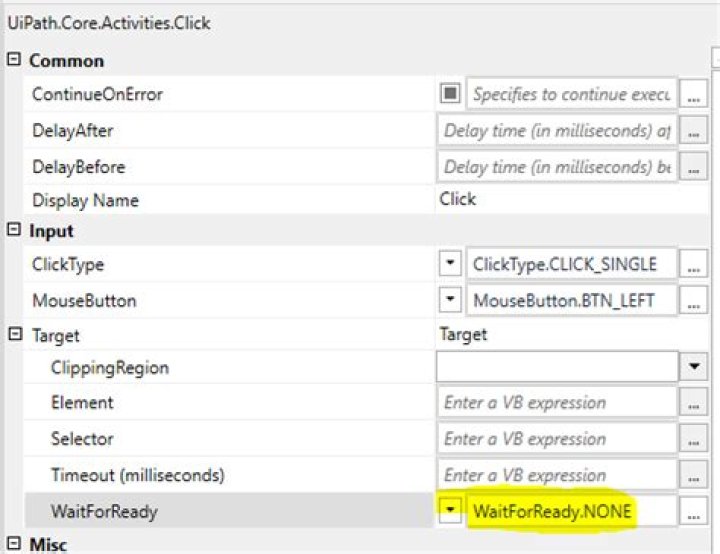
Task: Collapse the Input section
Action: pyautogui.click(x=14, y=229)
